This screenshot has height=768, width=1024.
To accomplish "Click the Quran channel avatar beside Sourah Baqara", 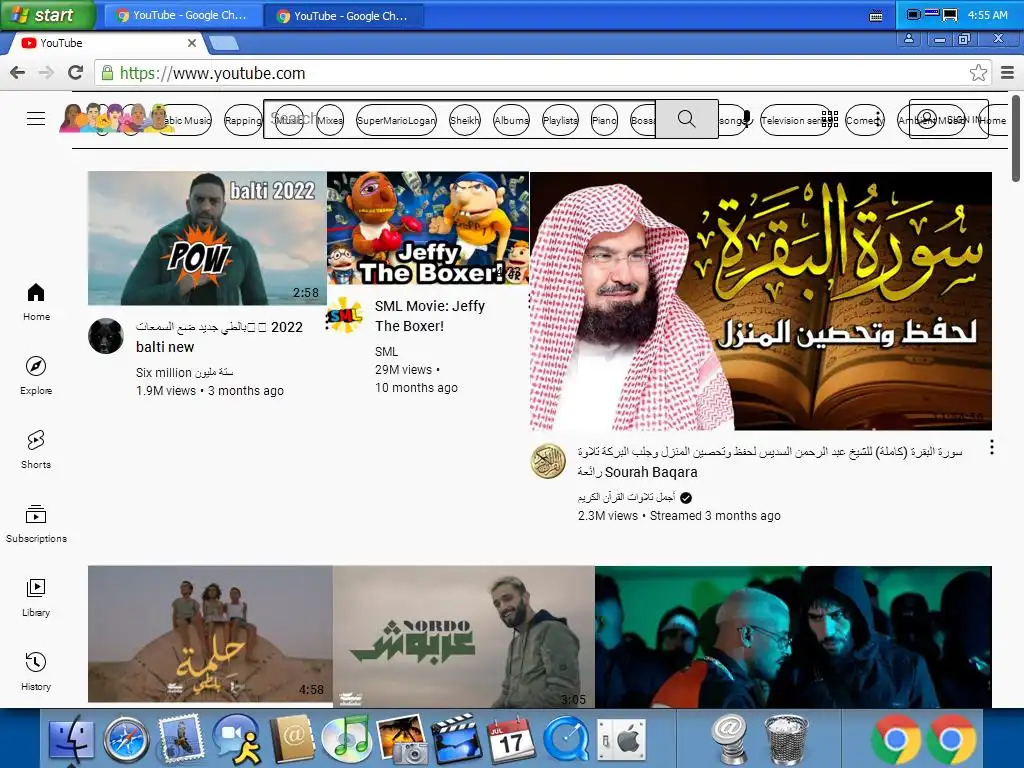I will [548, 461].
